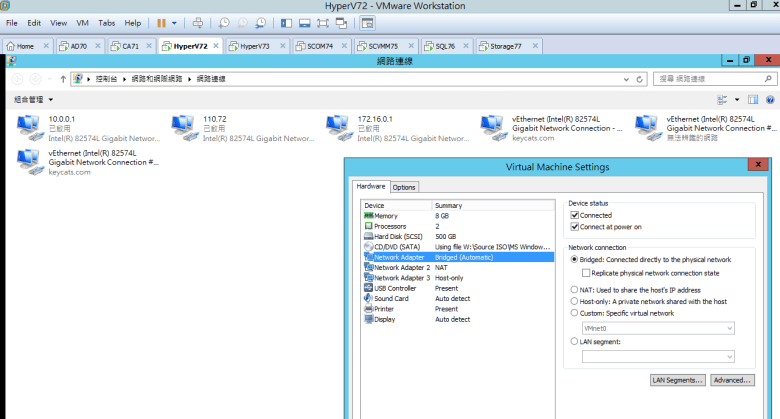Toggle Connect at power on checkbox
Screen dimensions: 780x419
tap(573, 227)
